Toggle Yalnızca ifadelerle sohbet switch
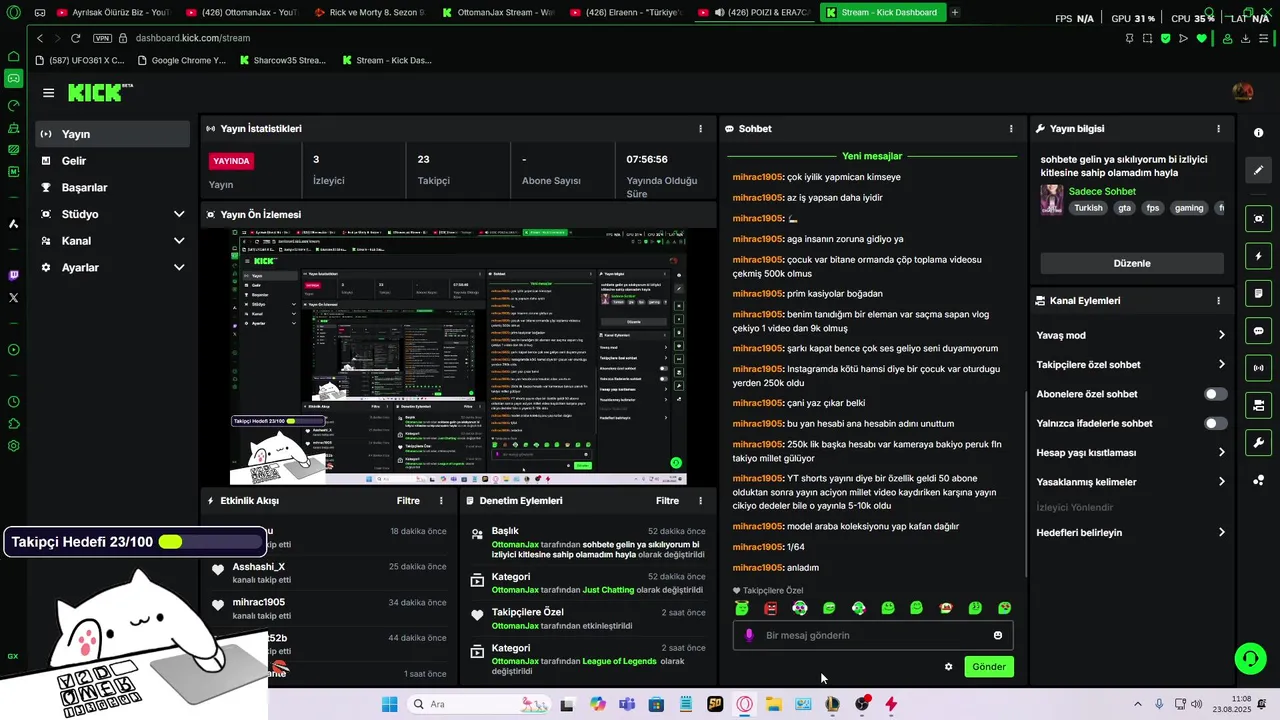 point(1215,424)
